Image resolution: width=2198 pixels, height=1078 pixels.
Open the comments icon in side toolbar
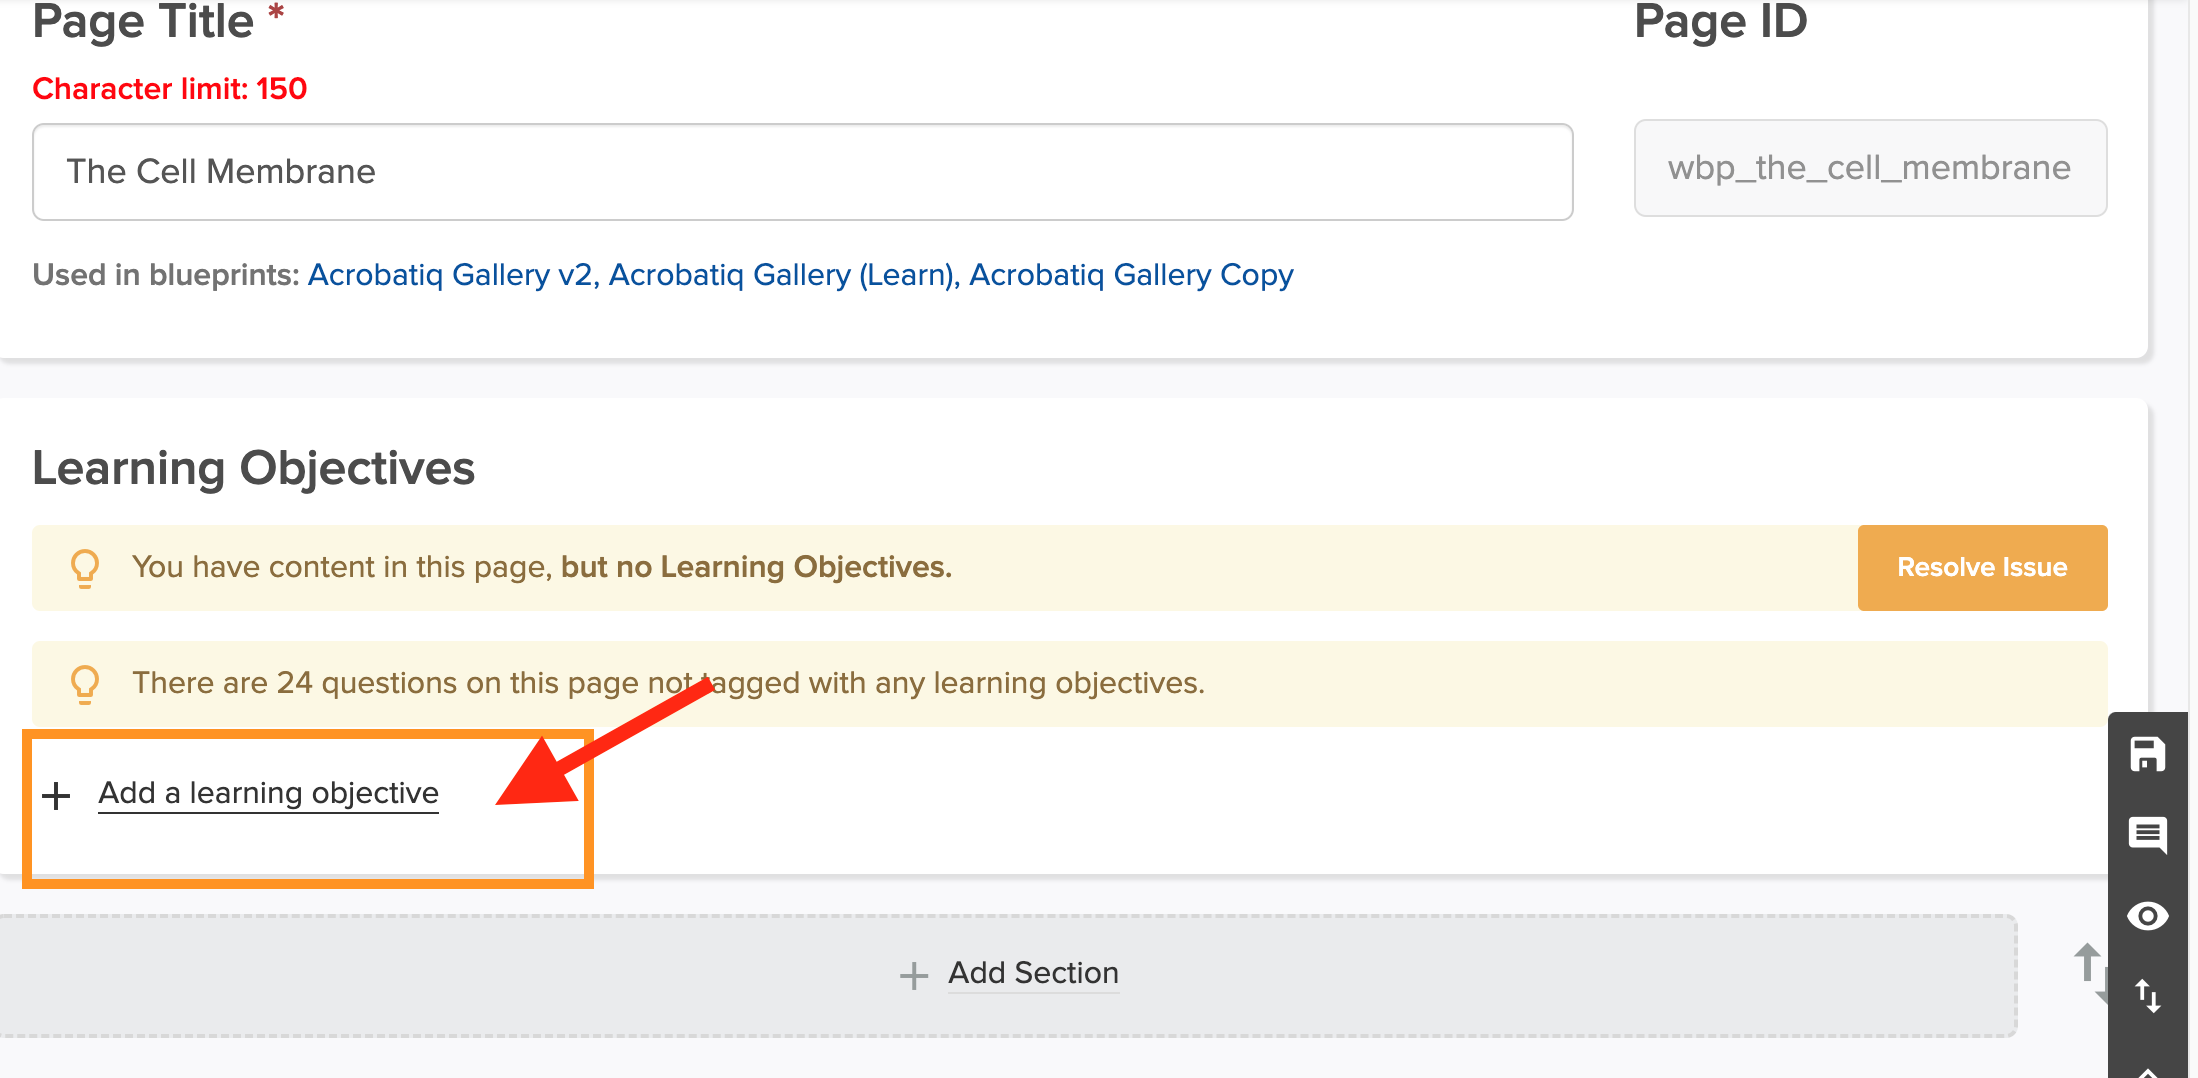(x=2147, y=834)
